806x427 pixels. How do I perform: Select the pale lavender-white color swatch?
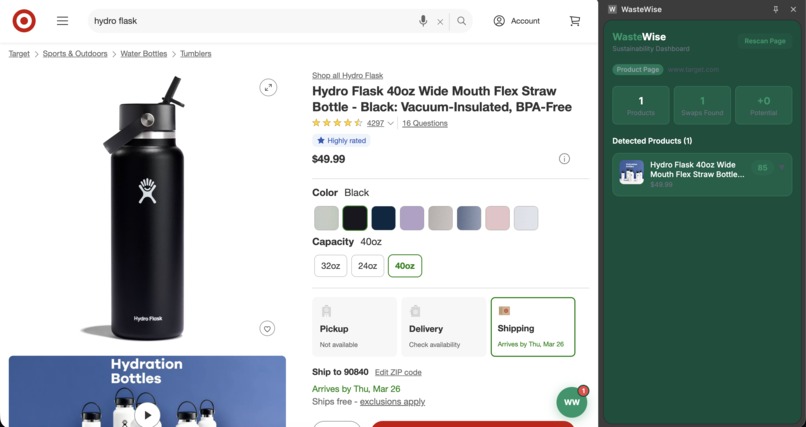(526, 218)
